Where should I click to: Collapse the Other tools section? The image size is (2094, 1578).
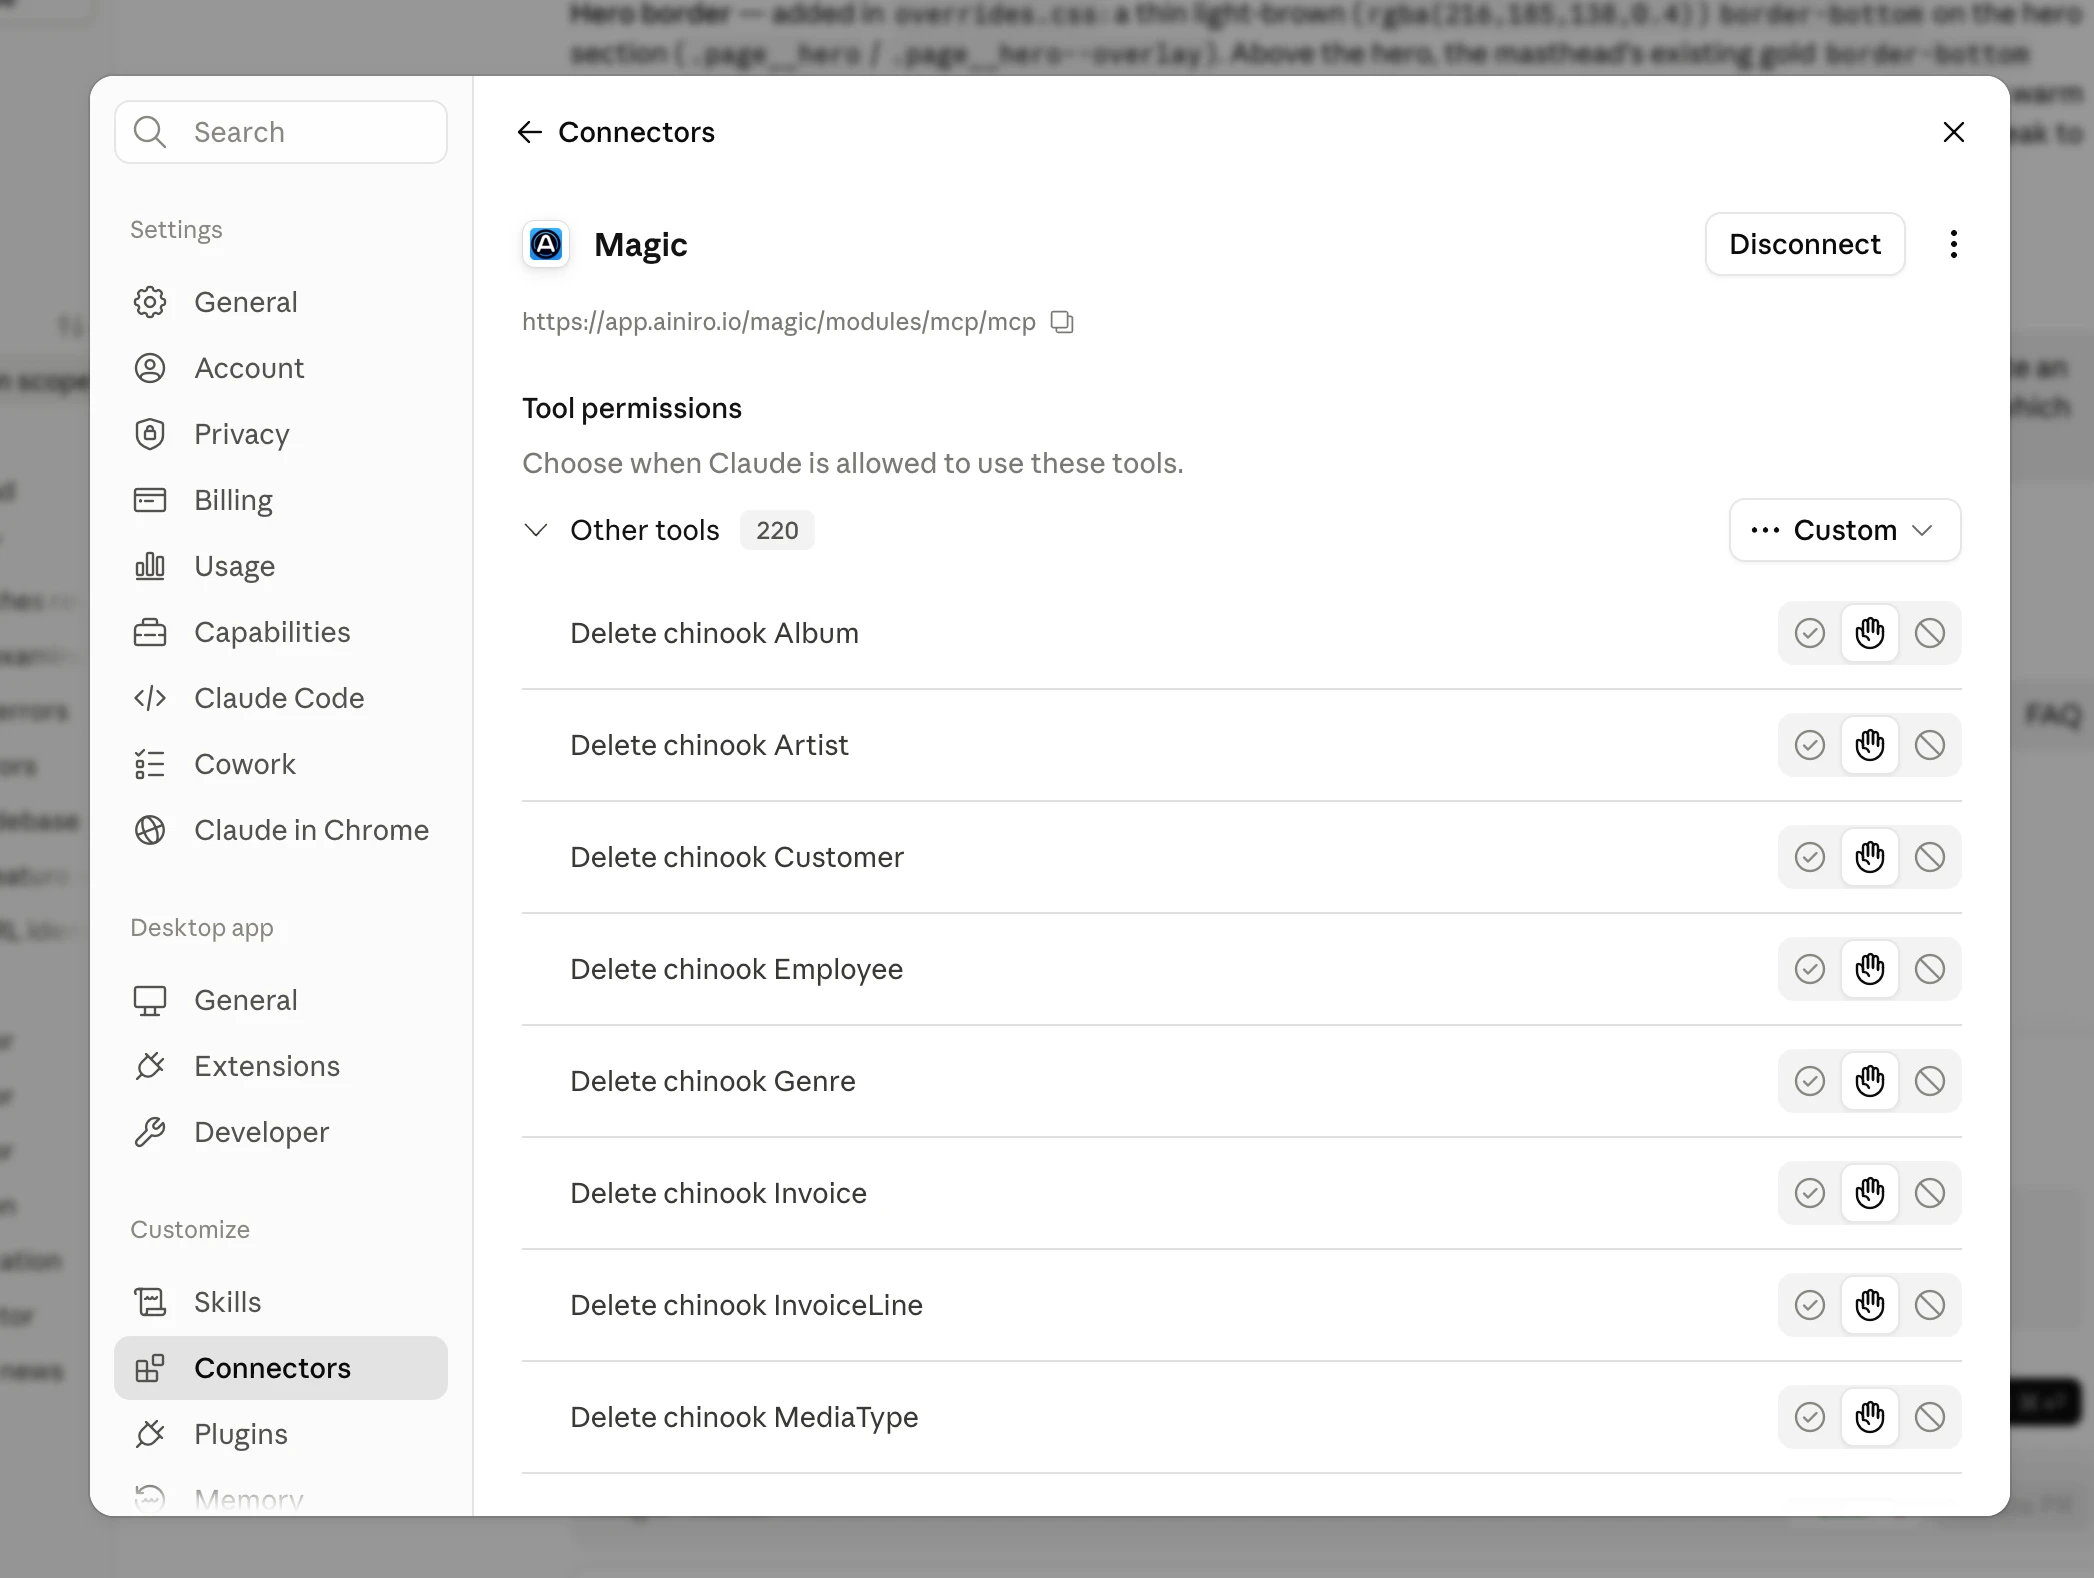(536, 530)
